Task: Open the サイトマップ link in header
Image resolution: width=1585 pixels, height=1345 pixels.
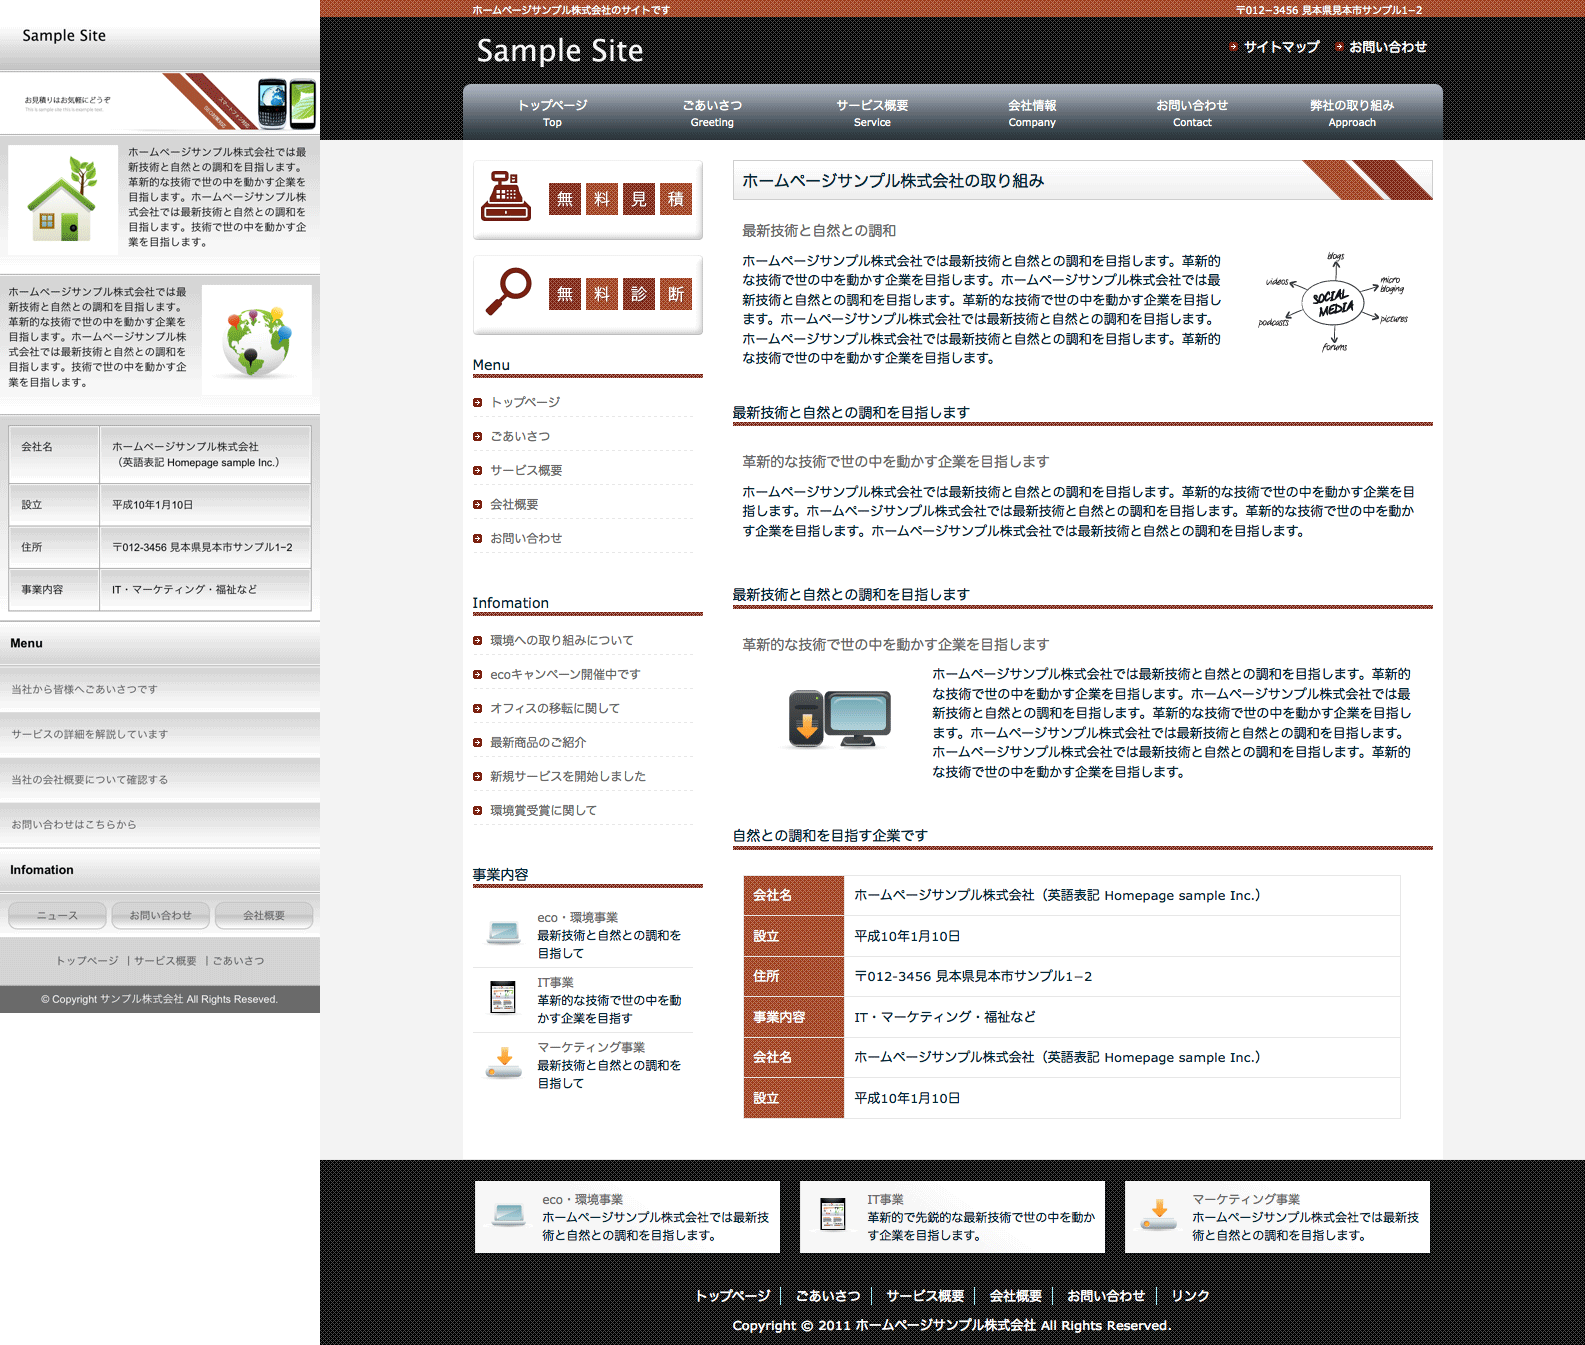Action: (1280, 47)
